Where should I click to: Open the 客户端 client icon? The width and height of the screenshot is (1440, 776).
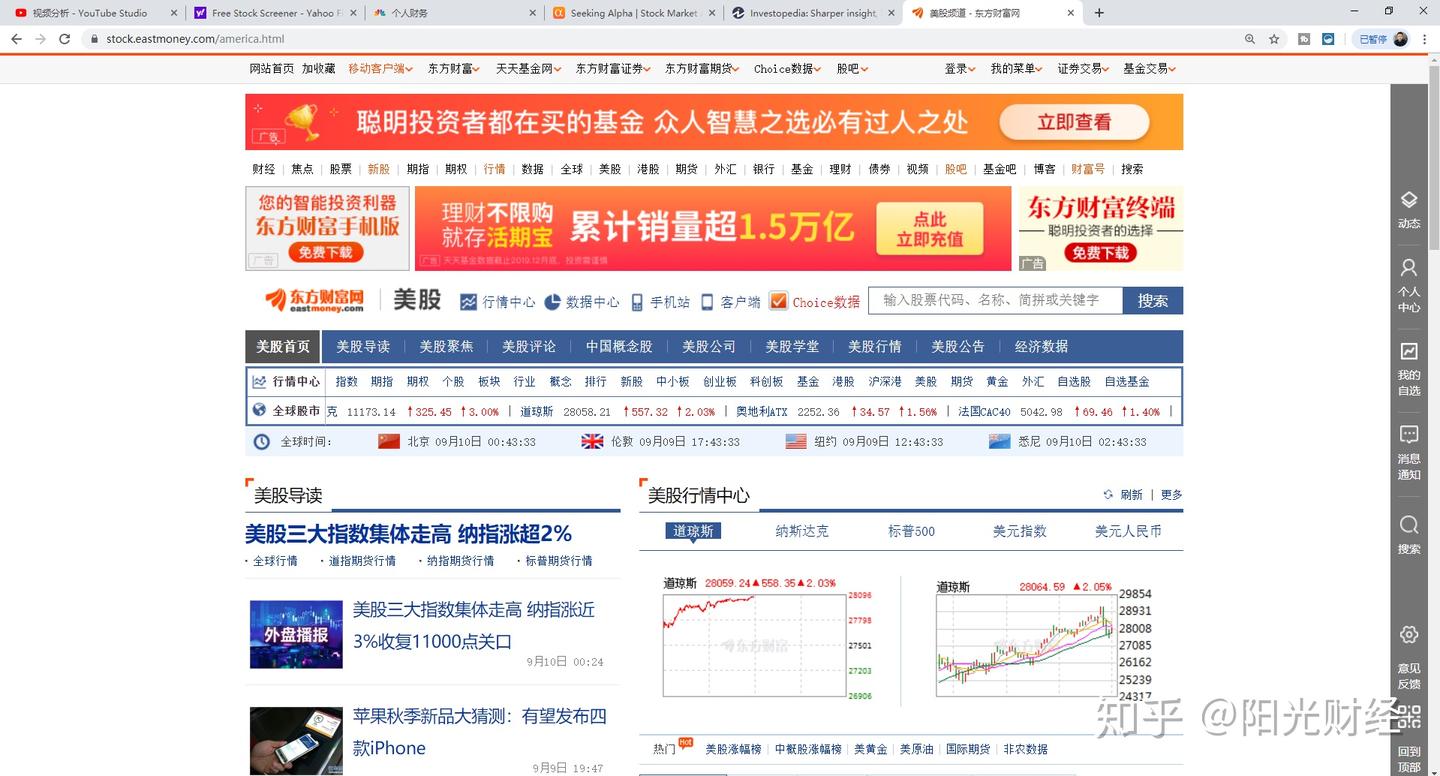[x=707, y=301]
